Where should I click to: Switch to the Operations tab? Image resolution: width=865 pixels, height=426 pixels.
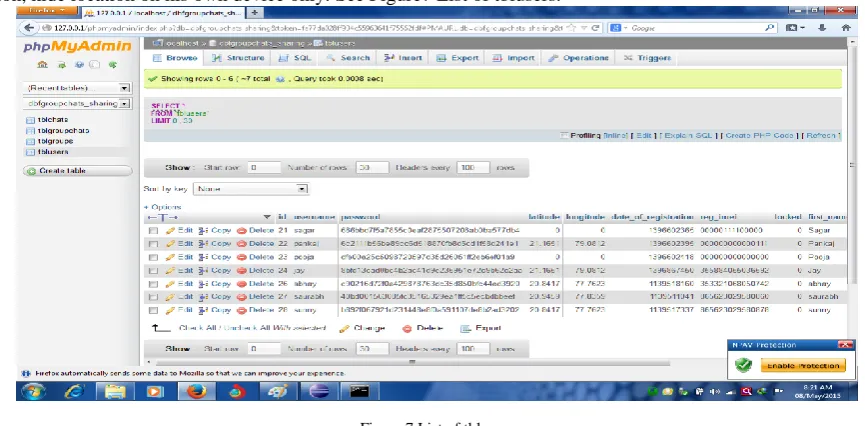point(578,58)
